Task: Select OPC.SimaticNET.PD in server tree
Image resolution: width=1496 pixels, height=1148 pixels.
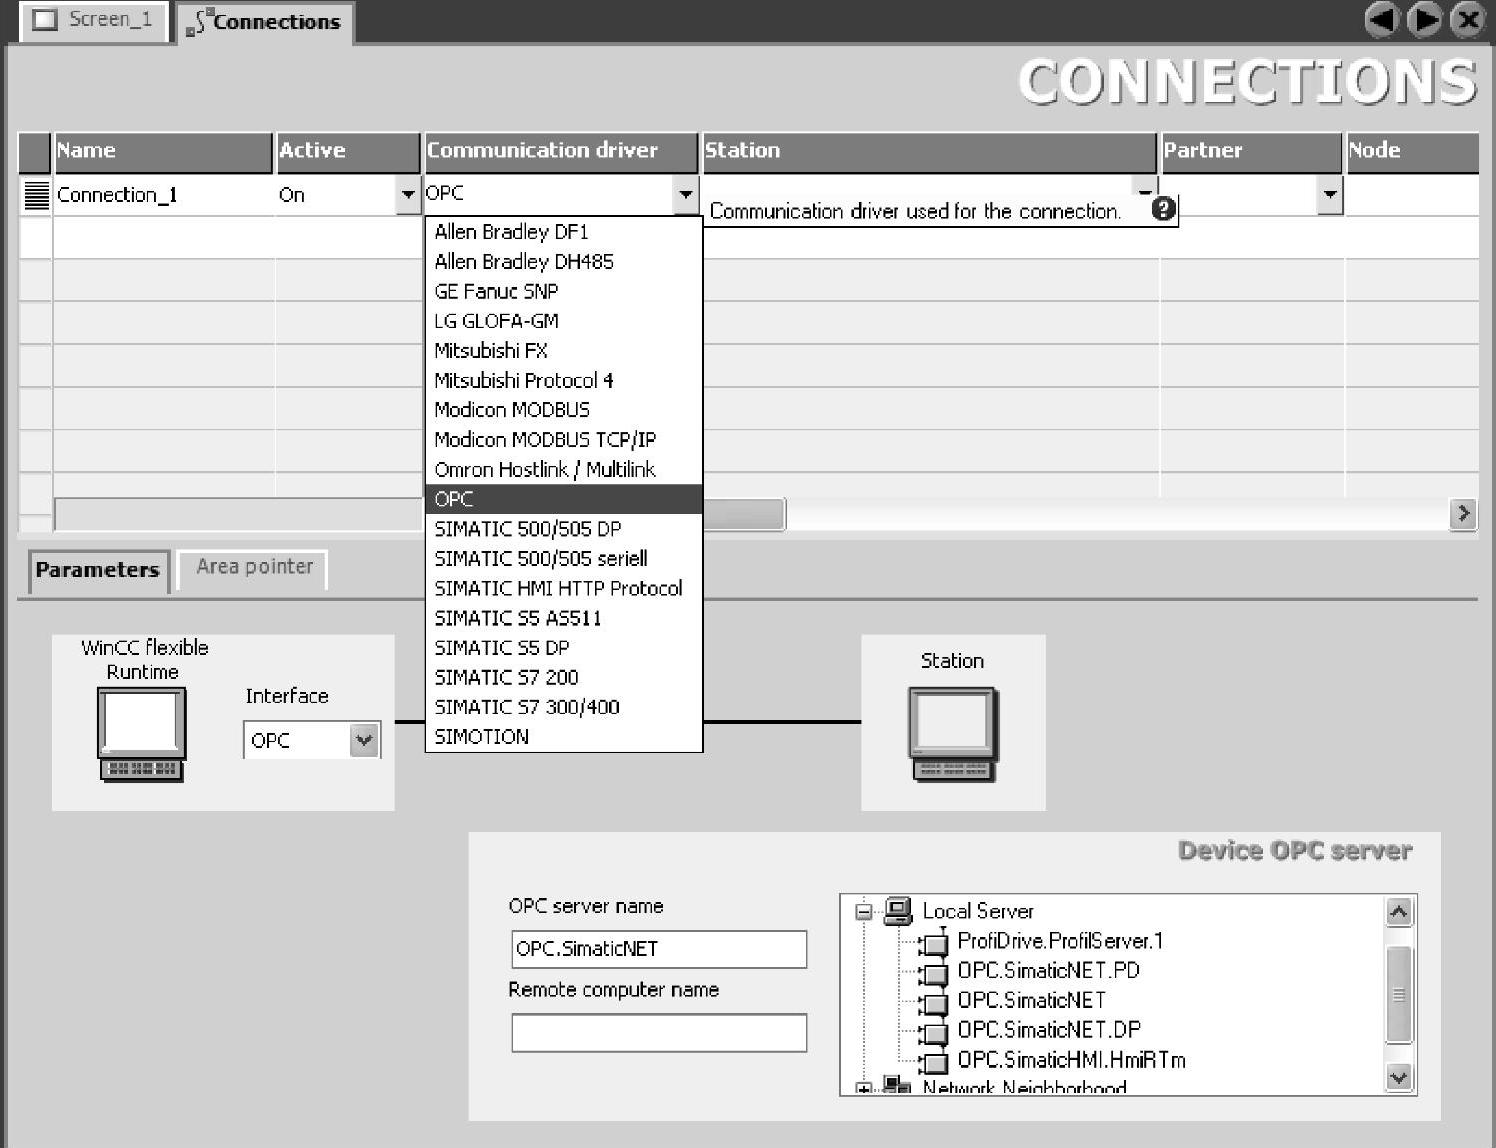Action: click(1048, 971)
